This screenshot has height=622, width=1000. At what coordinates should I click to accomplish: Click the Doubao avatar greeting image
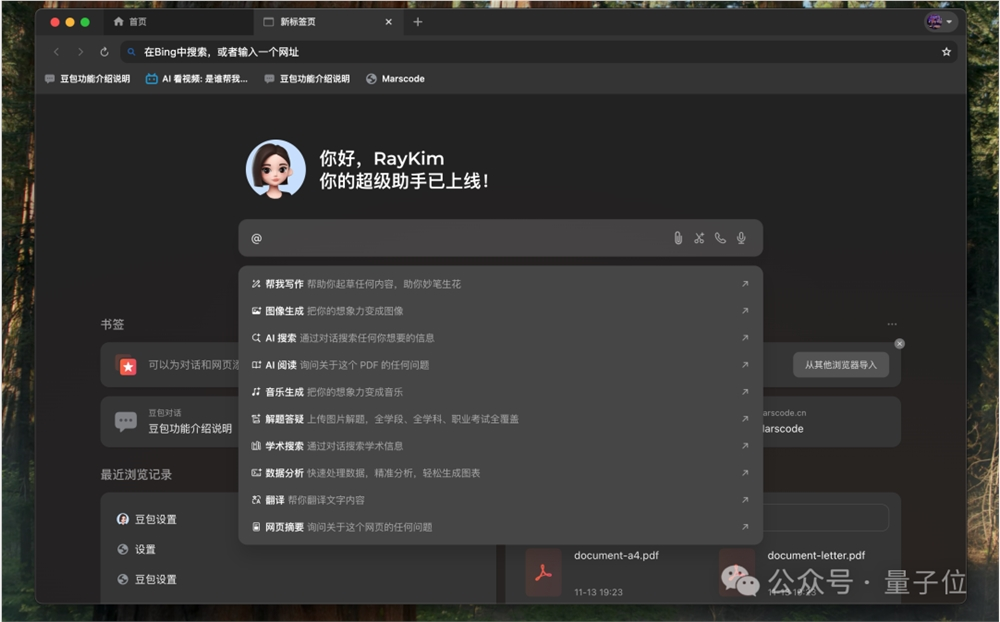coord(275,168)
